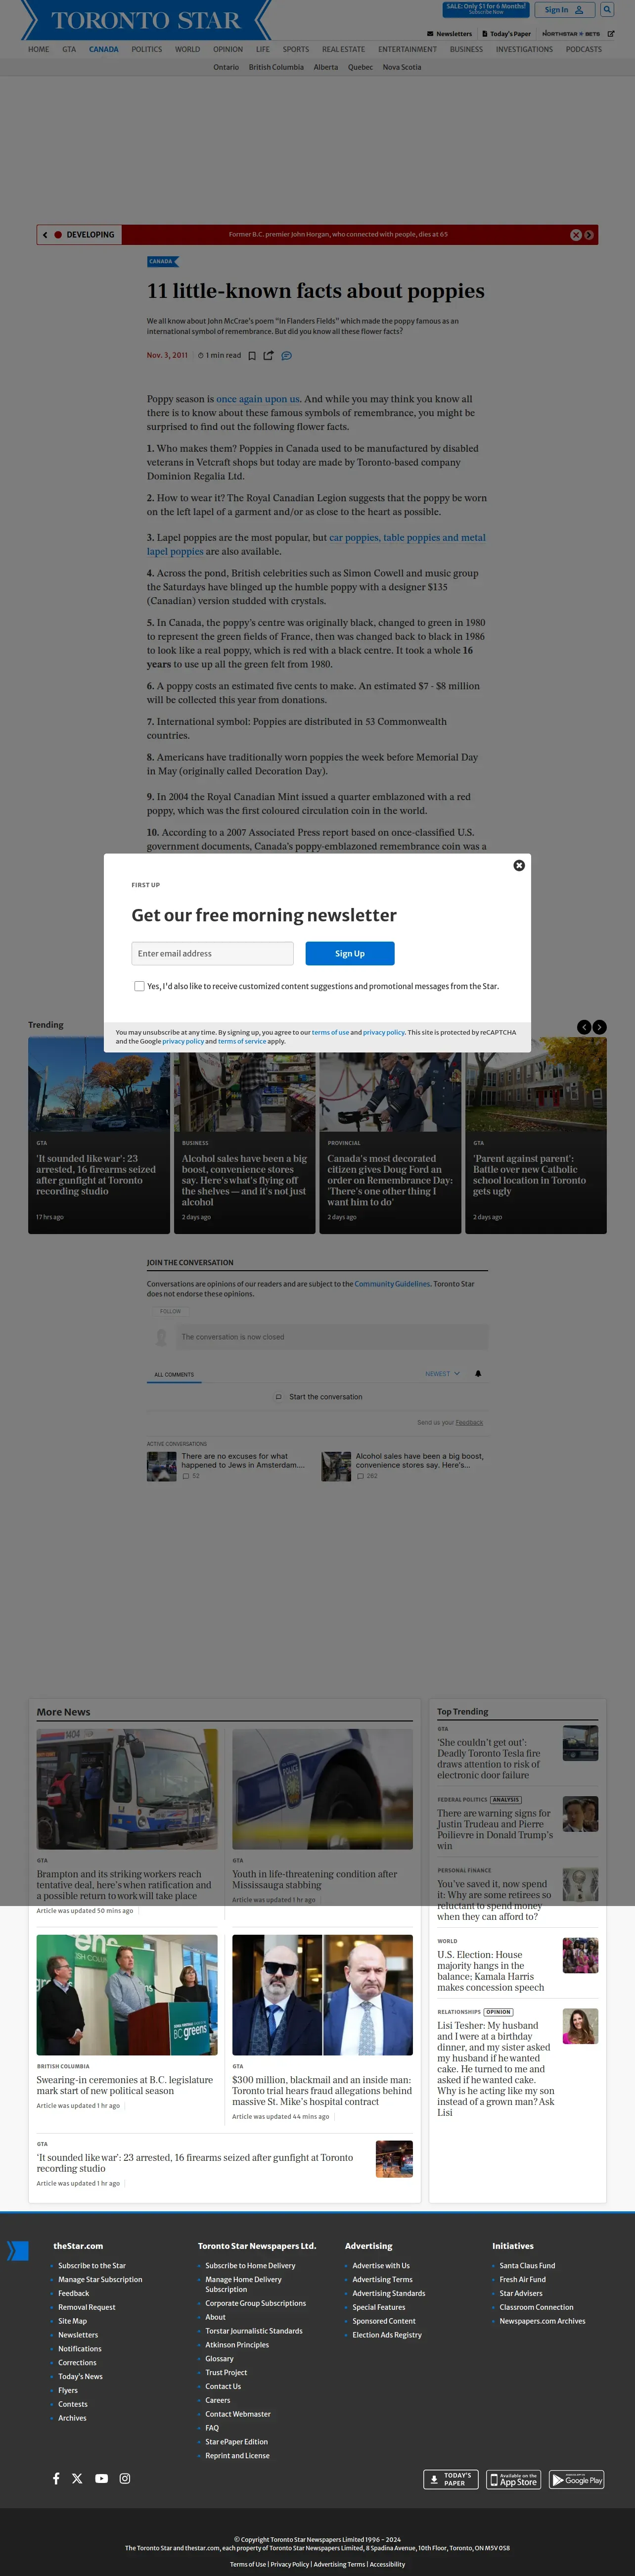Open the Northstar Bets external link
Viewport: 635px width, 2576px height.
click(578, 34)
